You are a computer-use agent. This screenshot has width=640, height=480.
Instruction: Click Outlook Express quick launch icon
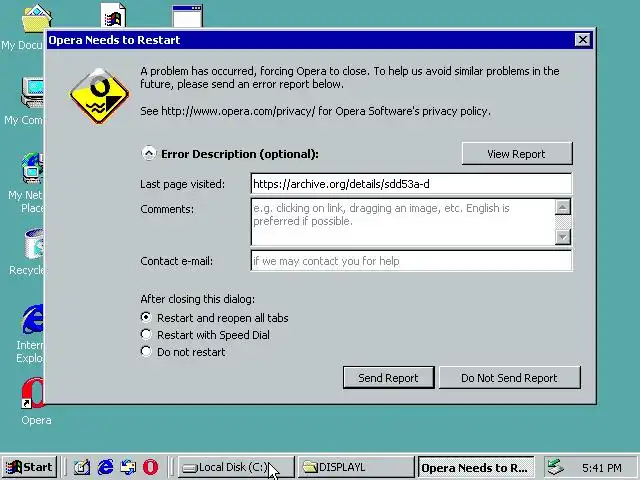coord(128,467)
